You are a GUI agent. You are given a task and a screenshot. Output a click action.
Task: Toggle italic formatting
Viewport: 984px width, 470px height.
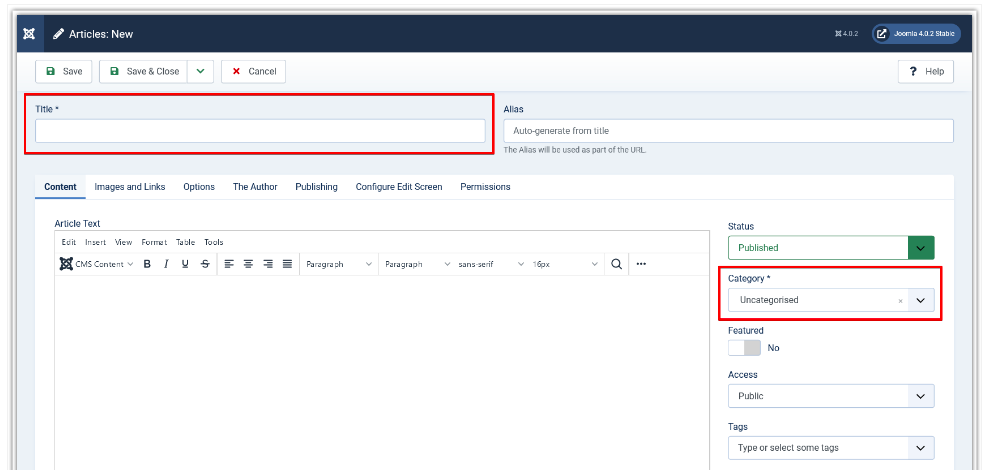click(166, 264)
